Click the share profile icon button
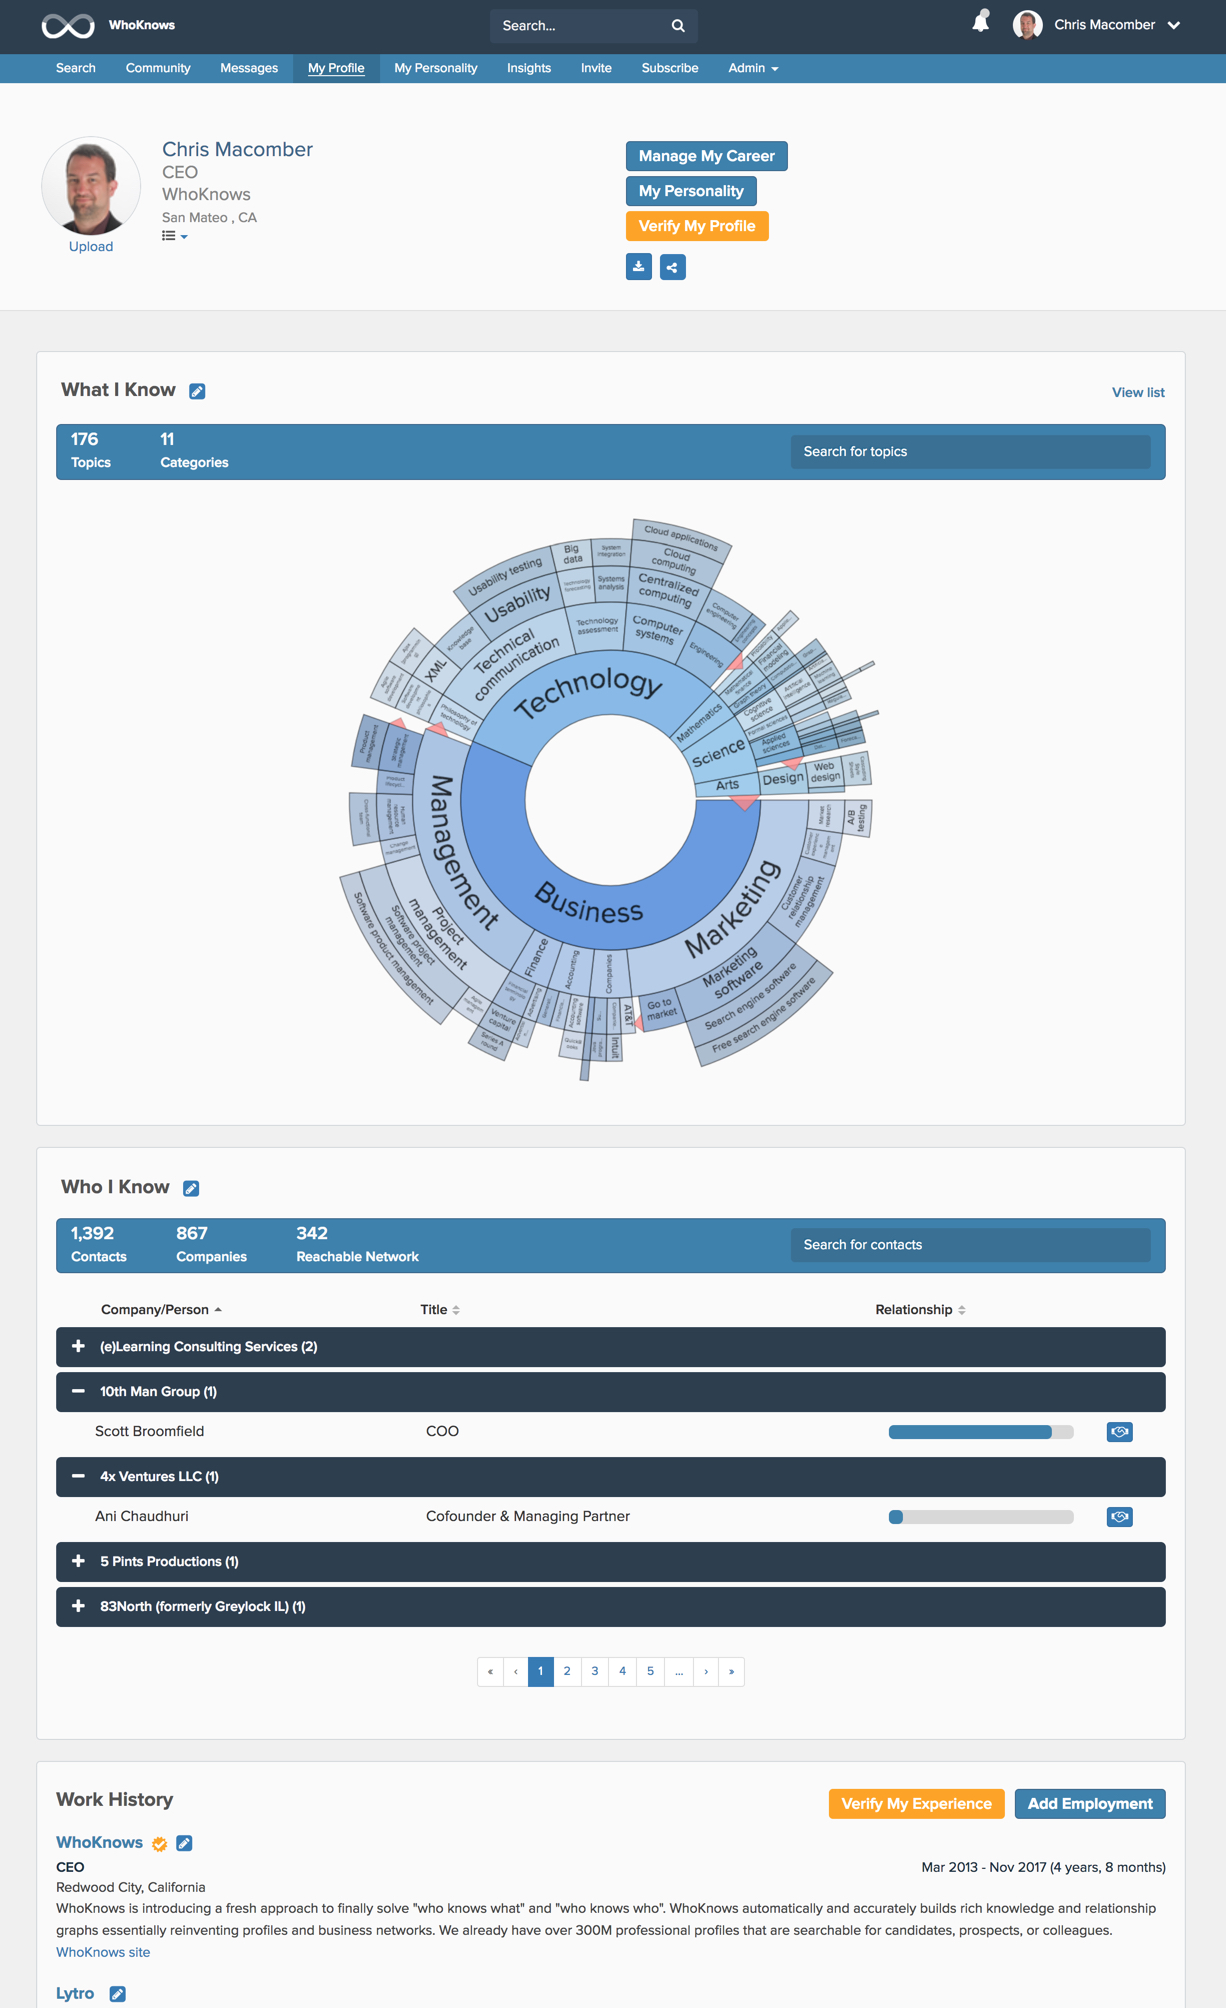The image size is (1226, 2008). pyautogui.click(x=673, y=267)
